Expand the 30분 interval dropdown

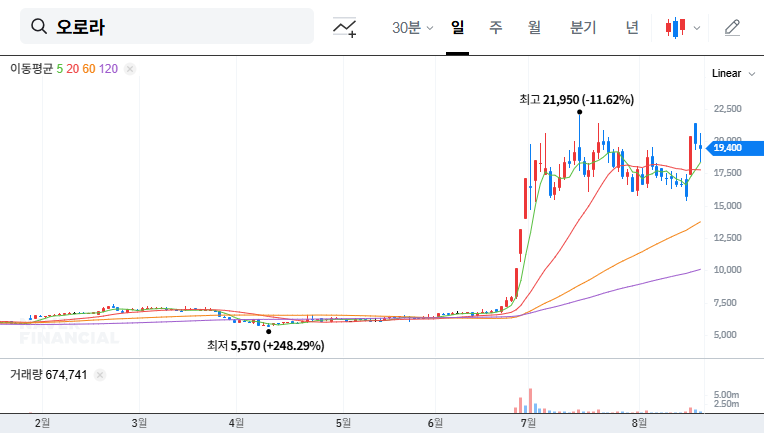tap(412, 28)
